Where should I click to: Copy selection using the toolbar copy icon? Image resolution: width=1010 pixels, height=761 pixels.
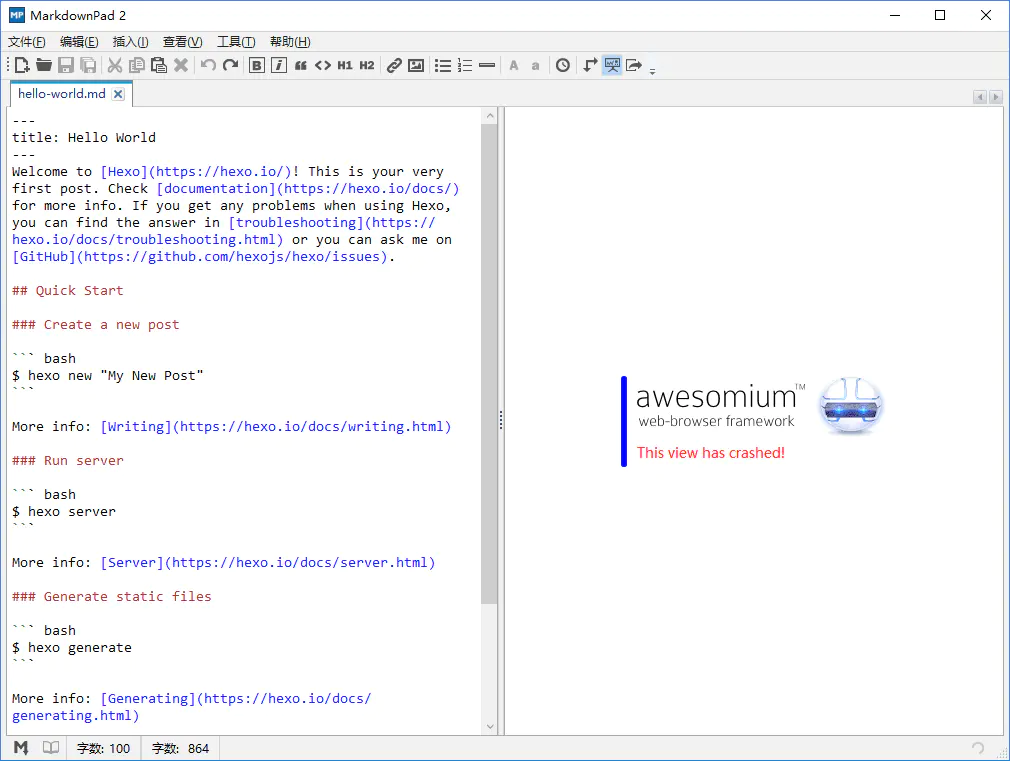tap(137, 65)
